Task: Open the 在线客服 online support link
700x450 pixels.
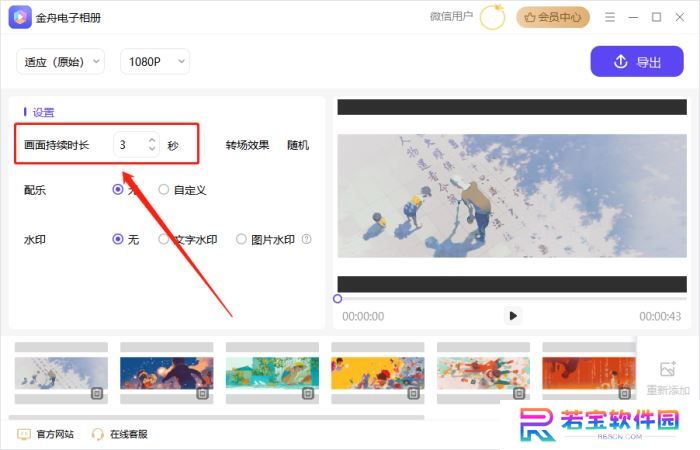Action: 120,434
